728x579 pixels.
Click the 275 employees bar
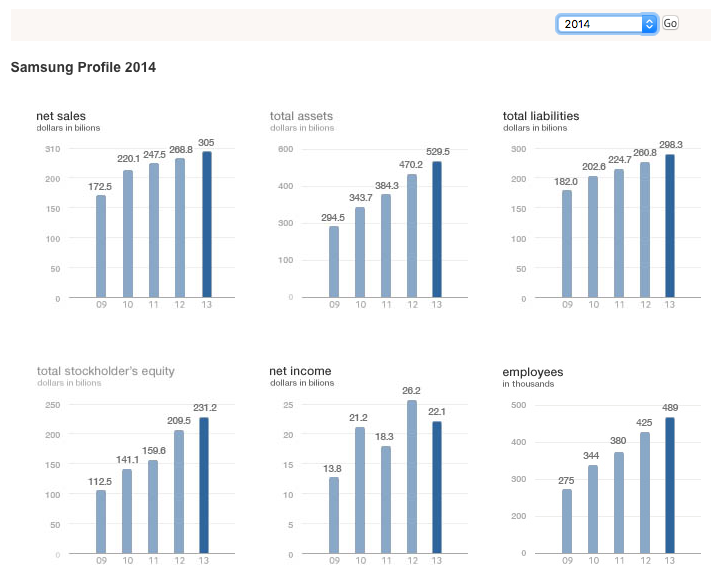point(567,520)
